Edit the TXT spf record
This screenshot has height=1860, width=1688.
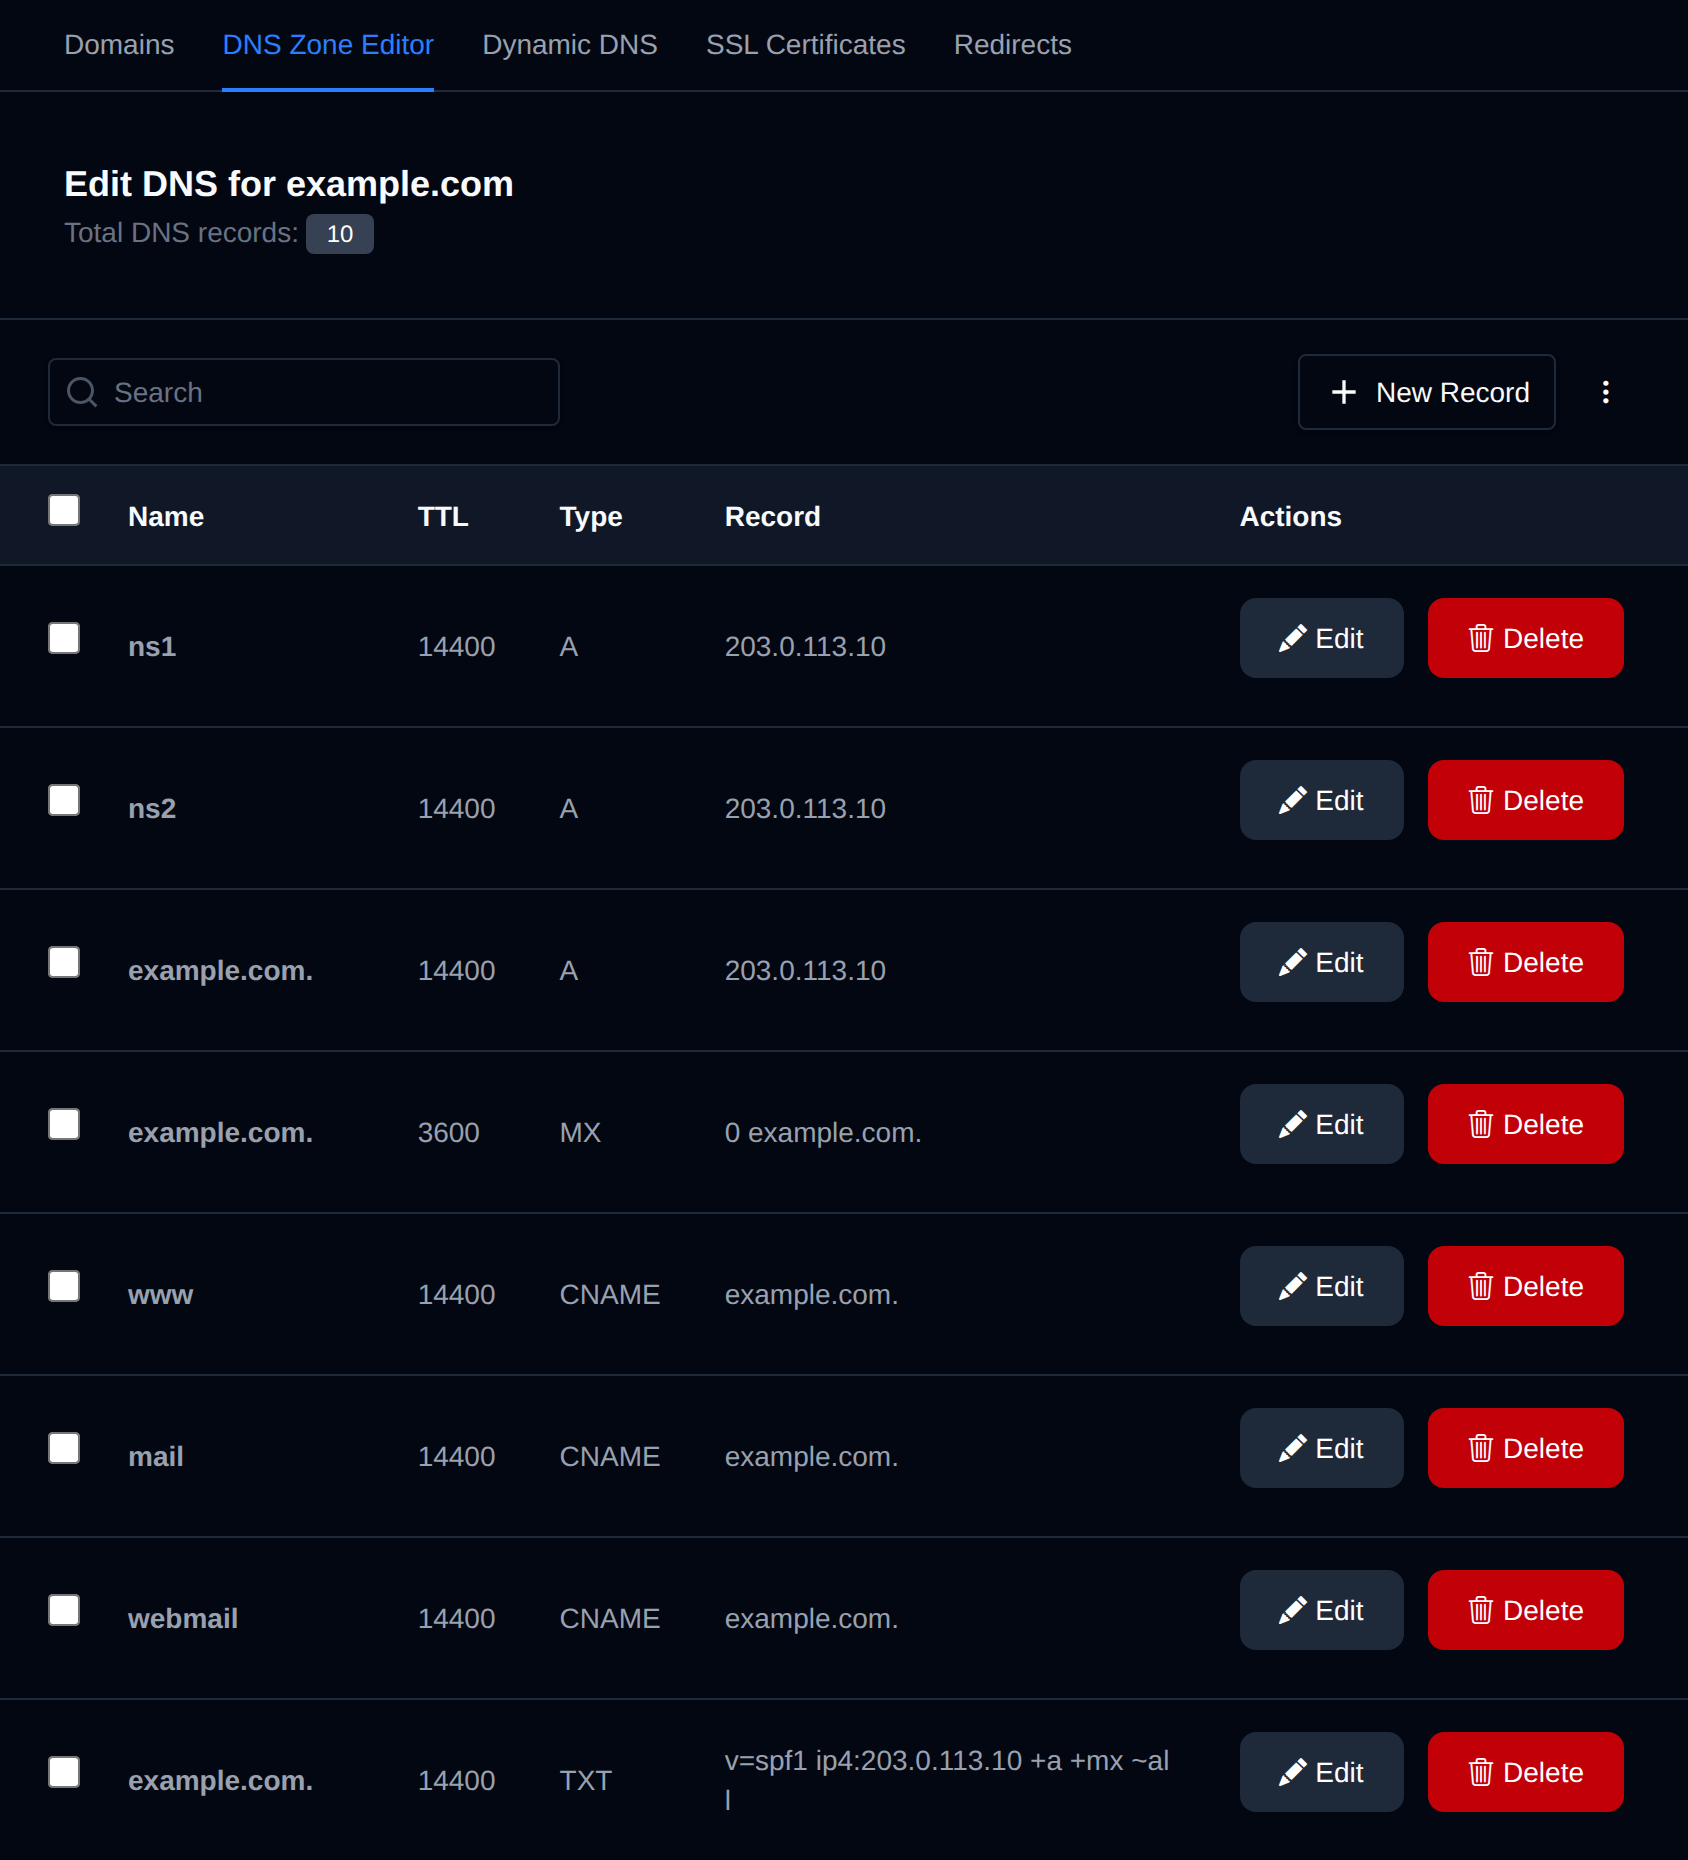tap(1321, 1772)
